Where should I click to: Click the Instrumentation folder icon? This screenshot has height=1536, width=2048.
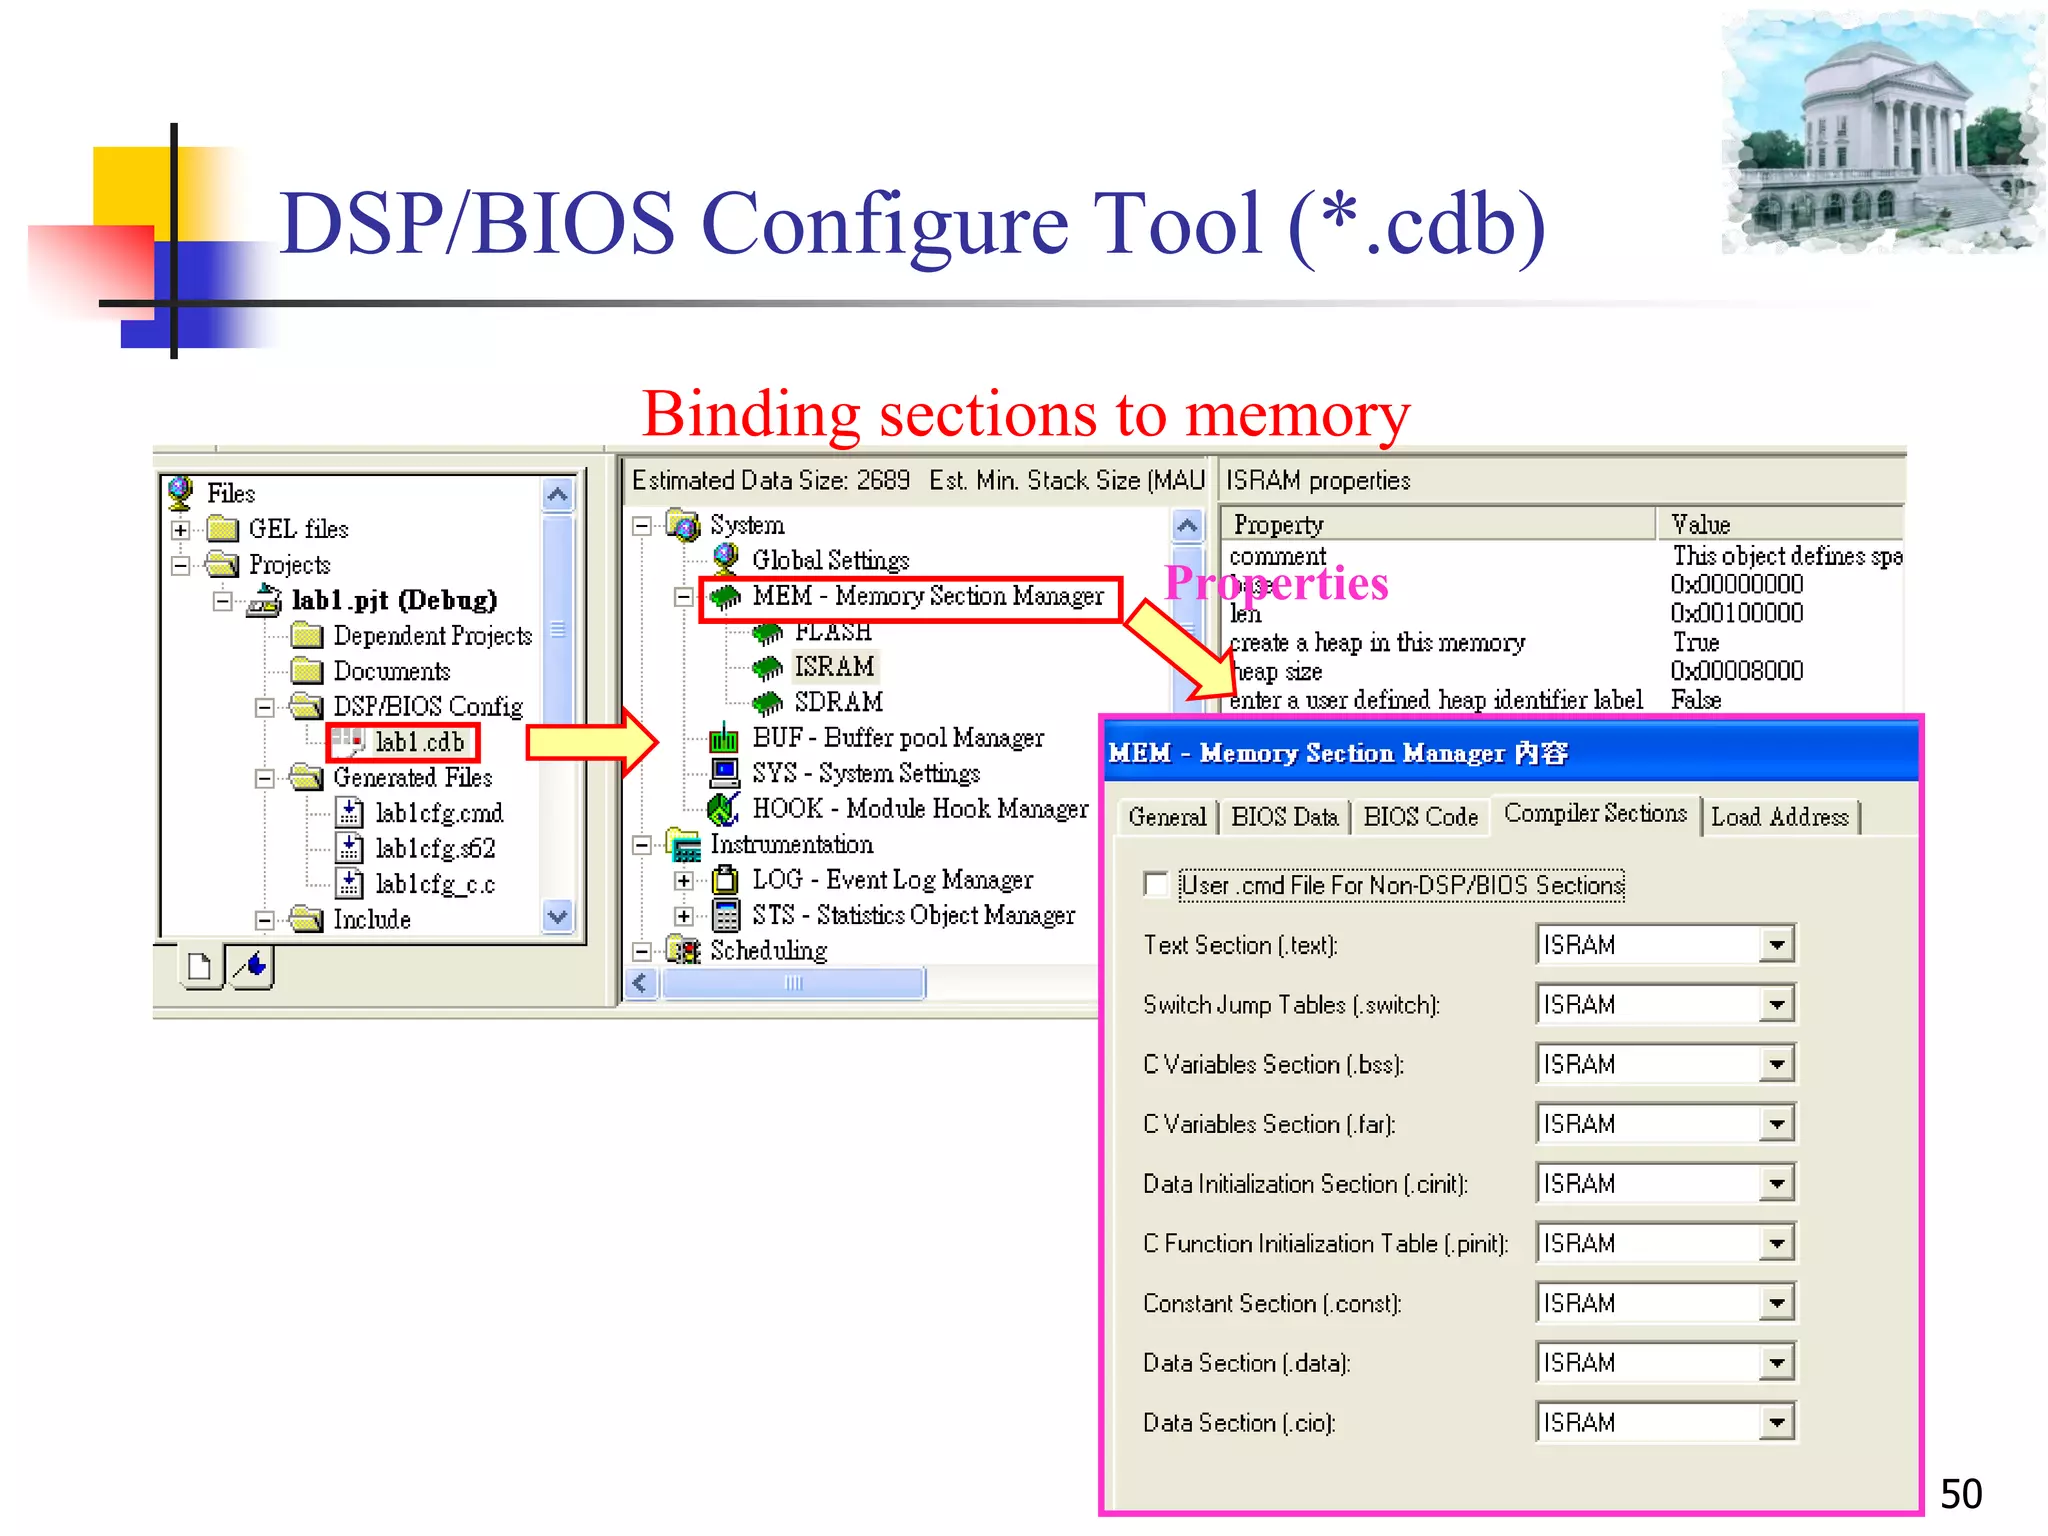click(684, 844)
